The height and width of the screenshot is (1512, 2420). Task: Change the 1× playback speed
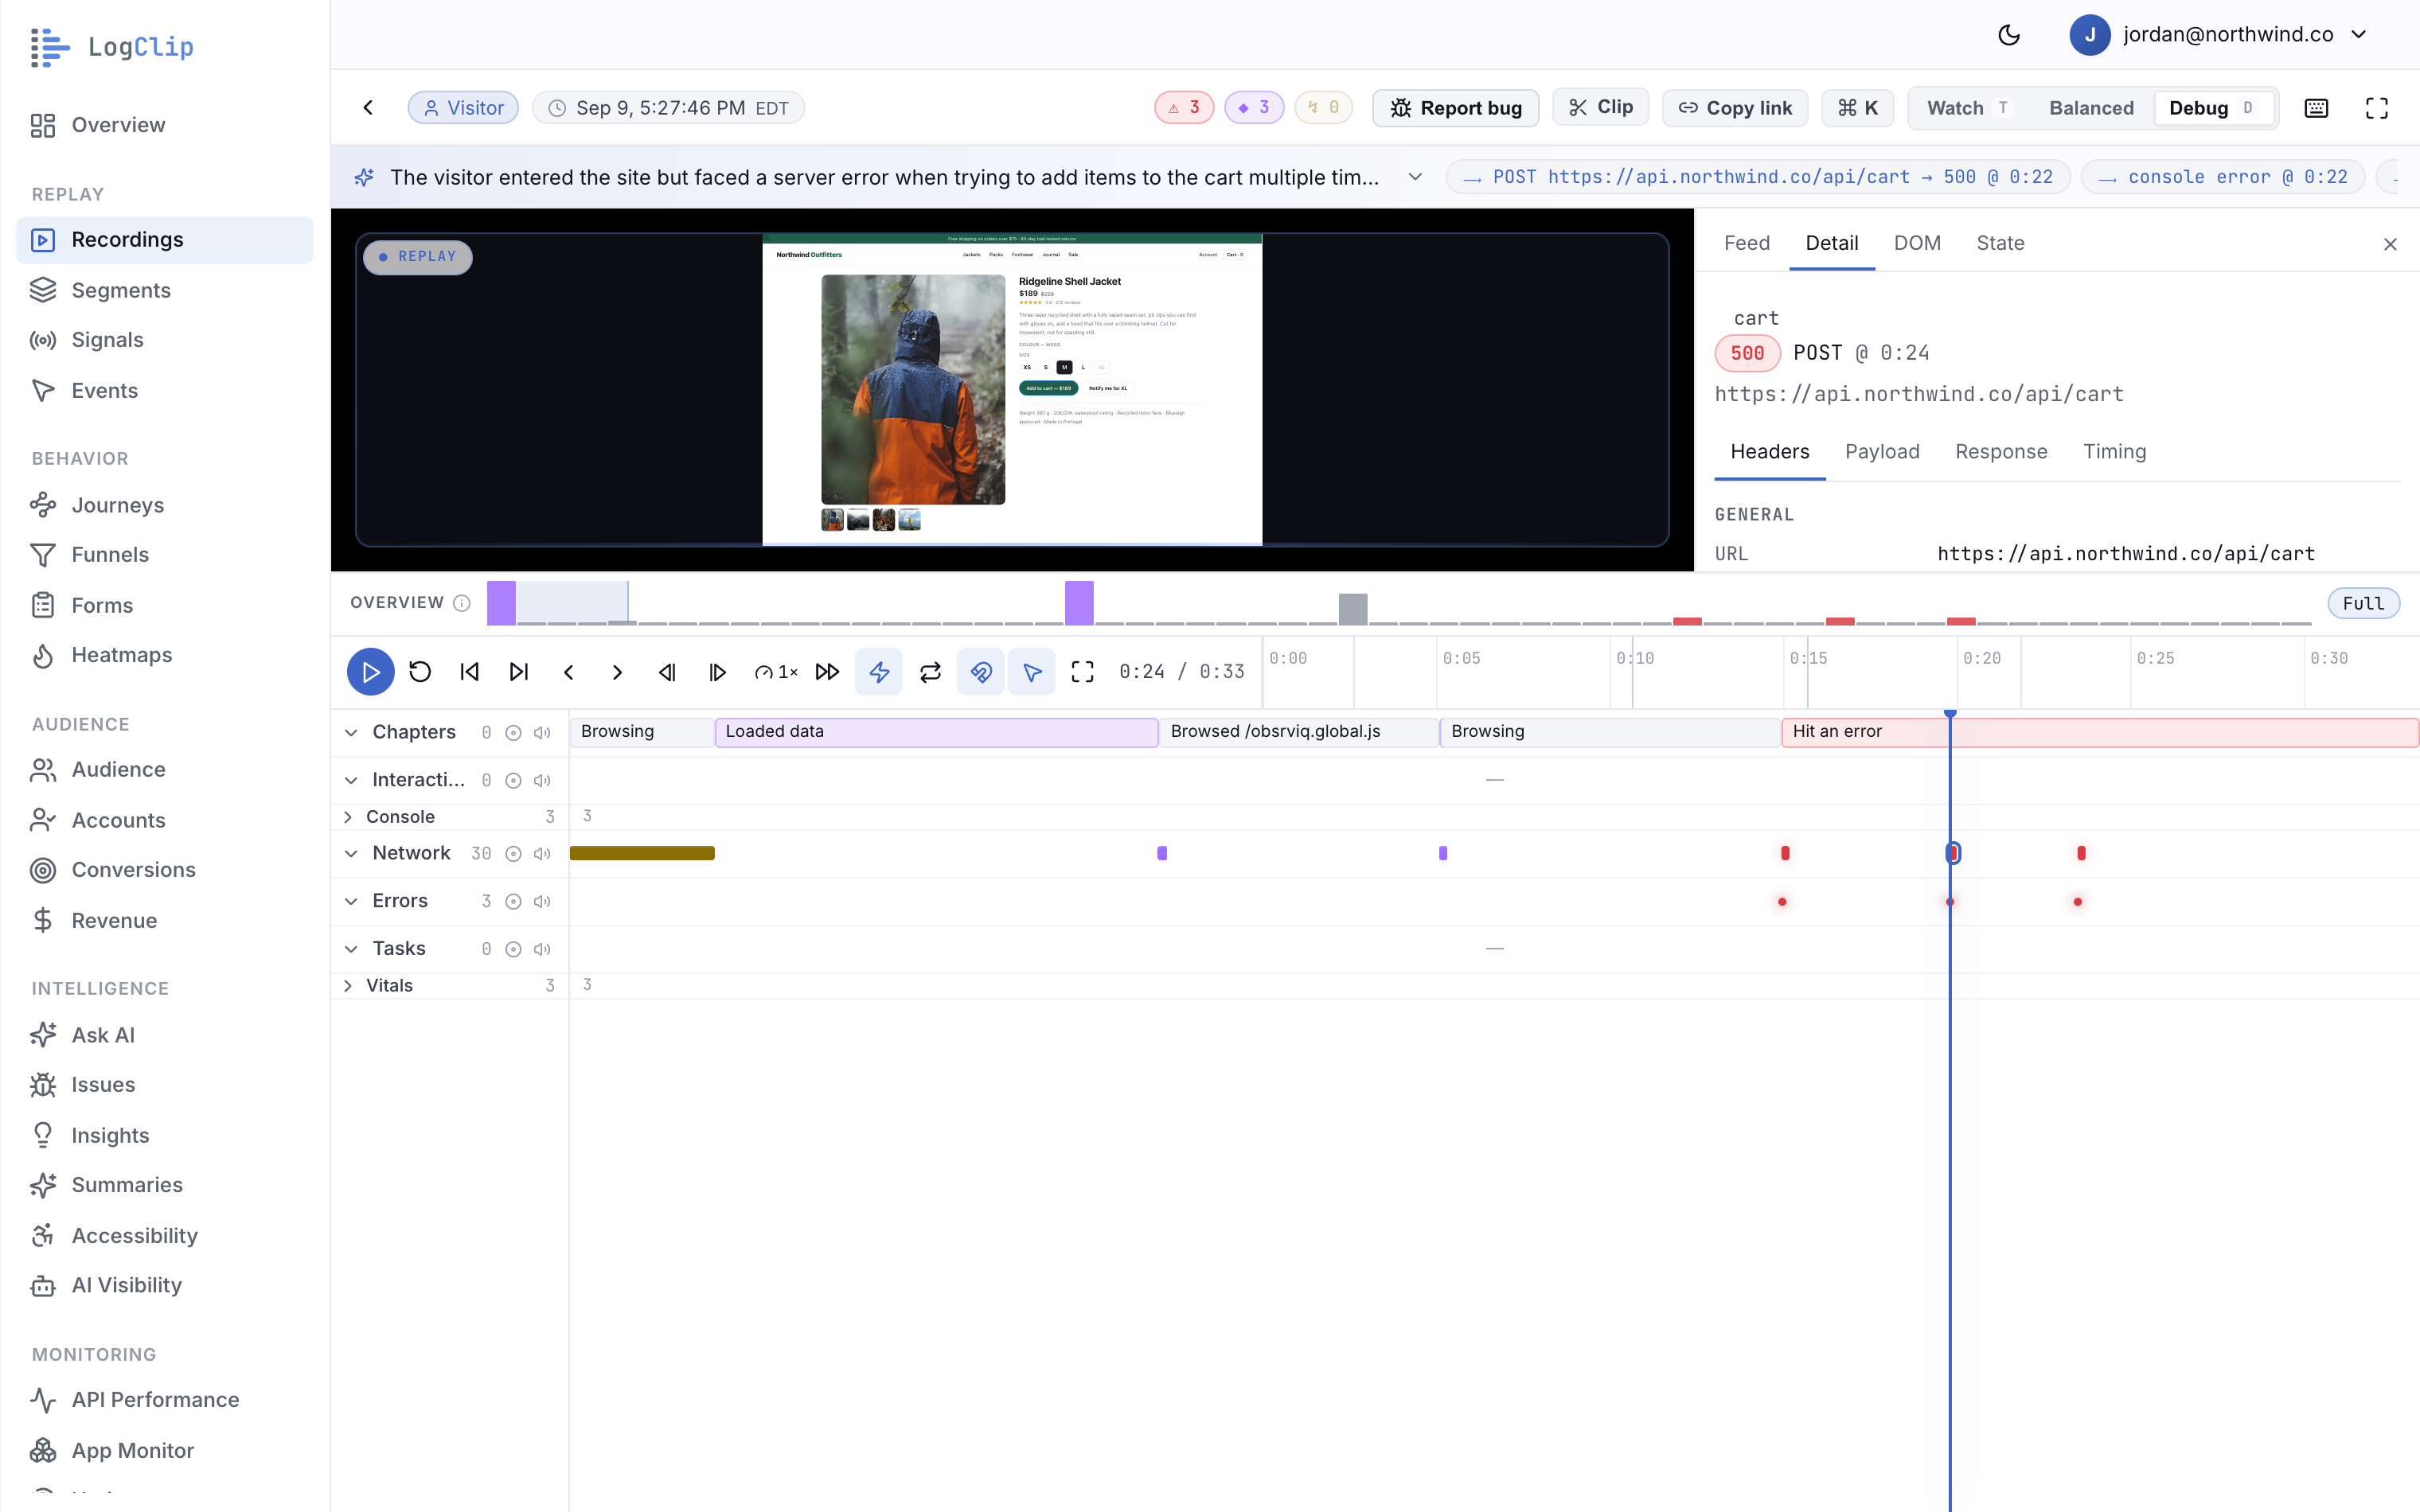point(776,672)
